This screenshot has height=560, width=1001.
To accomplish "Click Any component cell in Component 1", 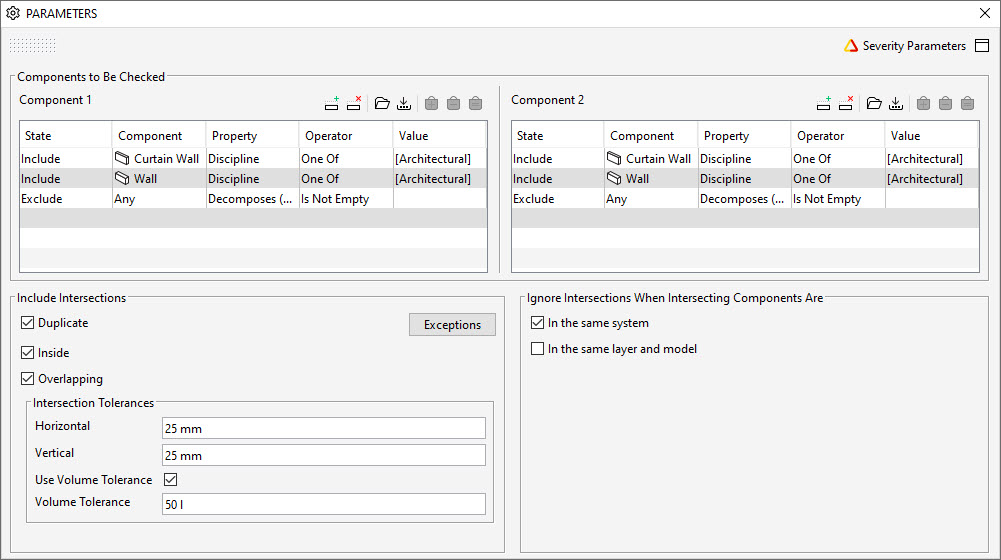I will coord(159,199).
